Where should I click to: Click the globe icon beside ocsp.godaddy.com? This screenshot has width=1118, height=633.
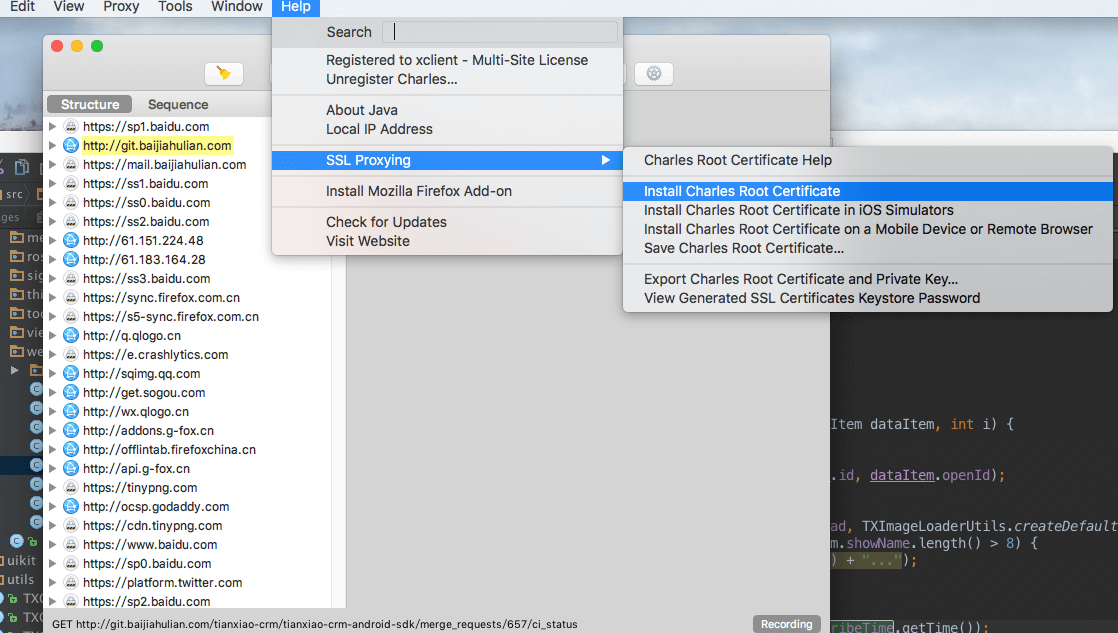pyautogui.click(x=71, y=507)
